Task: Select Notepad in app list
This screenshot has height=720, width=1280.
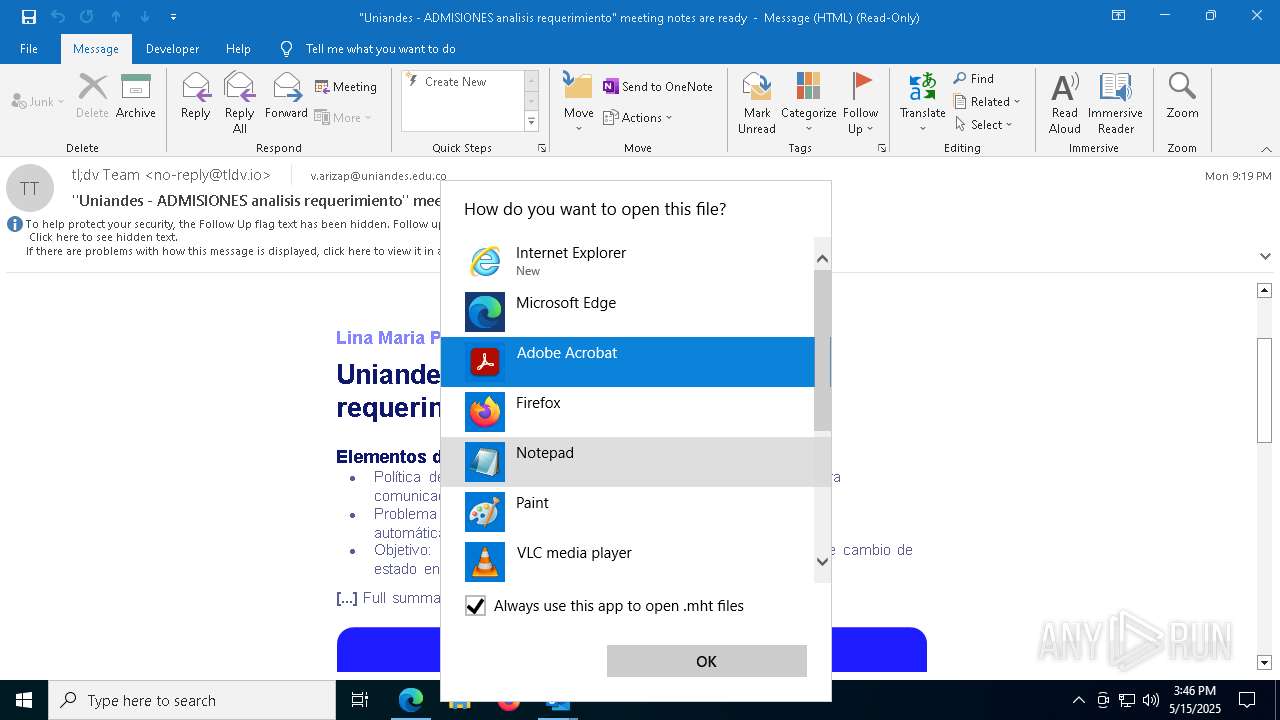Action: point(628,462)
